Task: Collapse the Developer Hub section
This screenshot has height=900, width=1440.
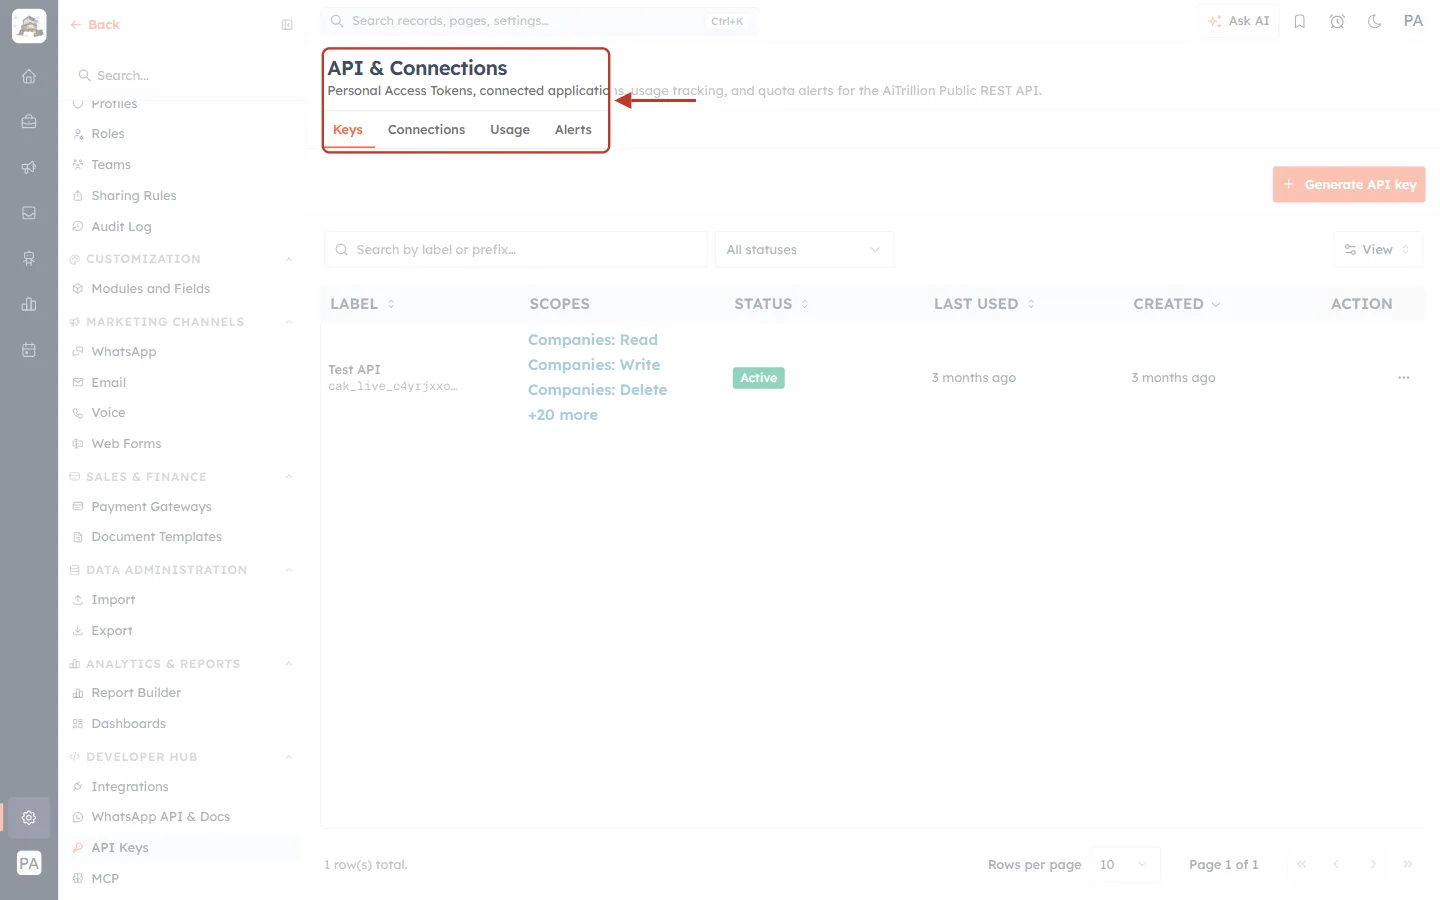Action: point(288,757)
